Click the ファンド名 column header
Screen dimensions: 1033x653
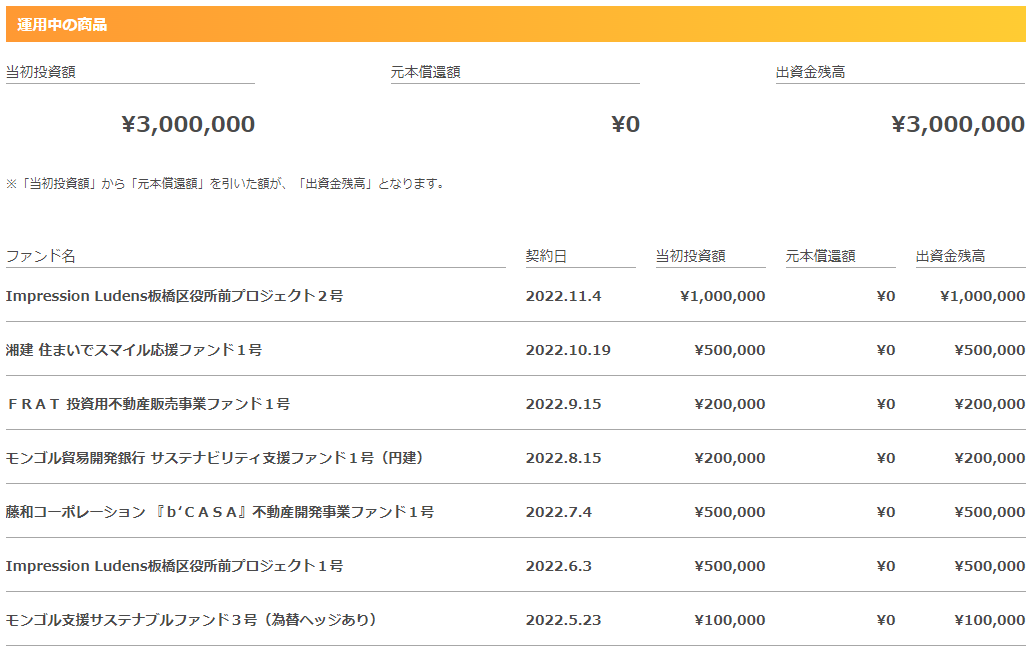pyautogui.click(x=41, y=256)
